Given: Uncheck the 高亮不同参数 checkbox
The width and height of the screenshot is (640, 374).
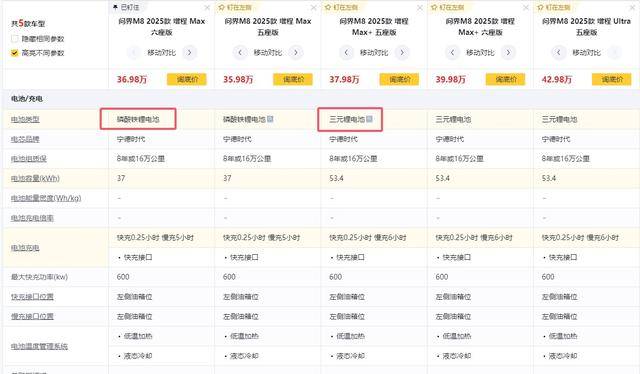Looking at the screenshot, I should coord(15,53).
